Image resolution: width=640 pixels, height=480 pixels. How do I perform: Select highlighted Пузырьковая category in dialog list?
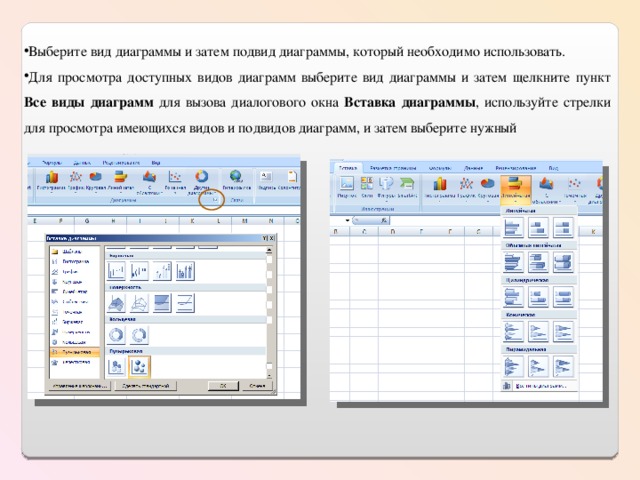(74, 352)
